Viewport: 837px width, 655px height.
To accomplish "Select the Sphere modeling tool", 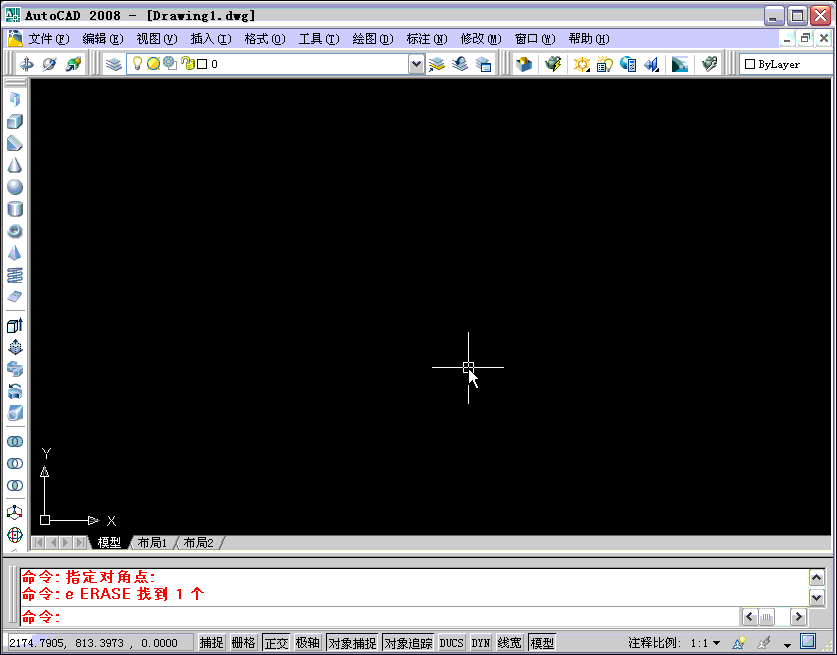I will 14,186.
